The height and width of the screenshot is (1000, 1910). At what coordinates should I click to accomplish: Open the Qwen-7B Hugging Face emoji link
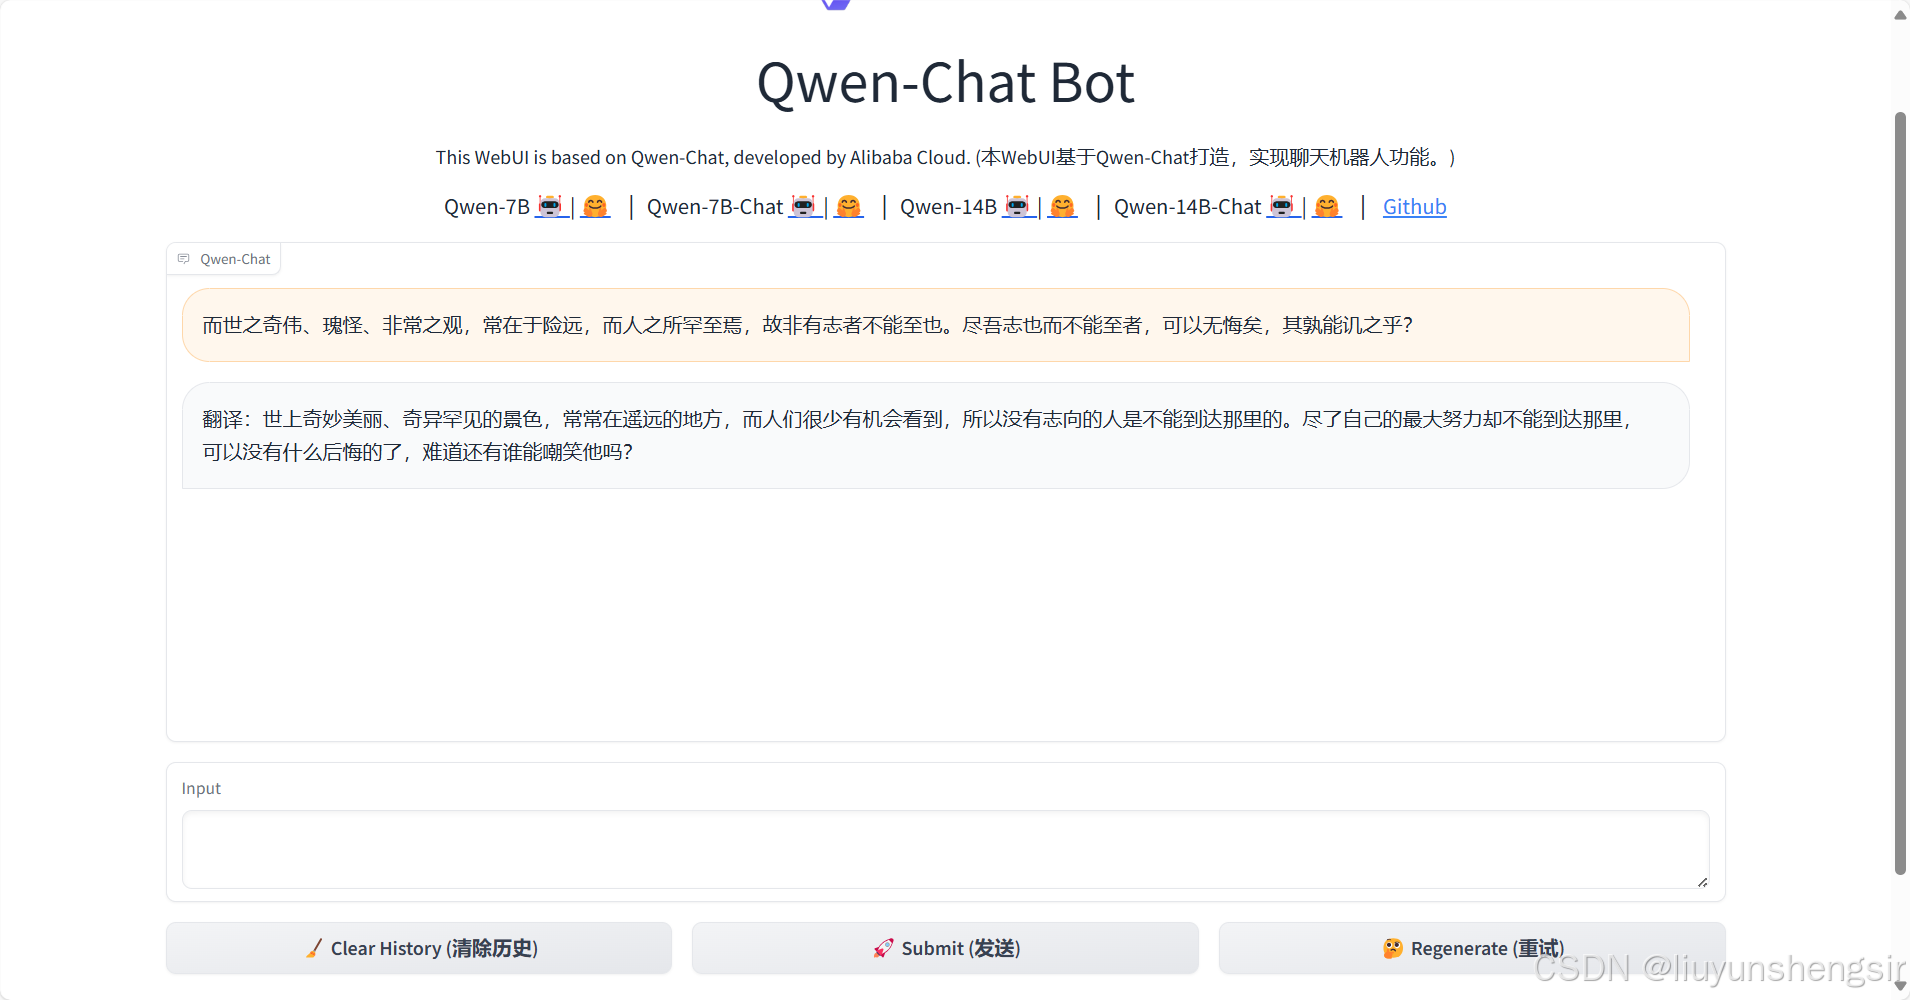pos(595,207)
